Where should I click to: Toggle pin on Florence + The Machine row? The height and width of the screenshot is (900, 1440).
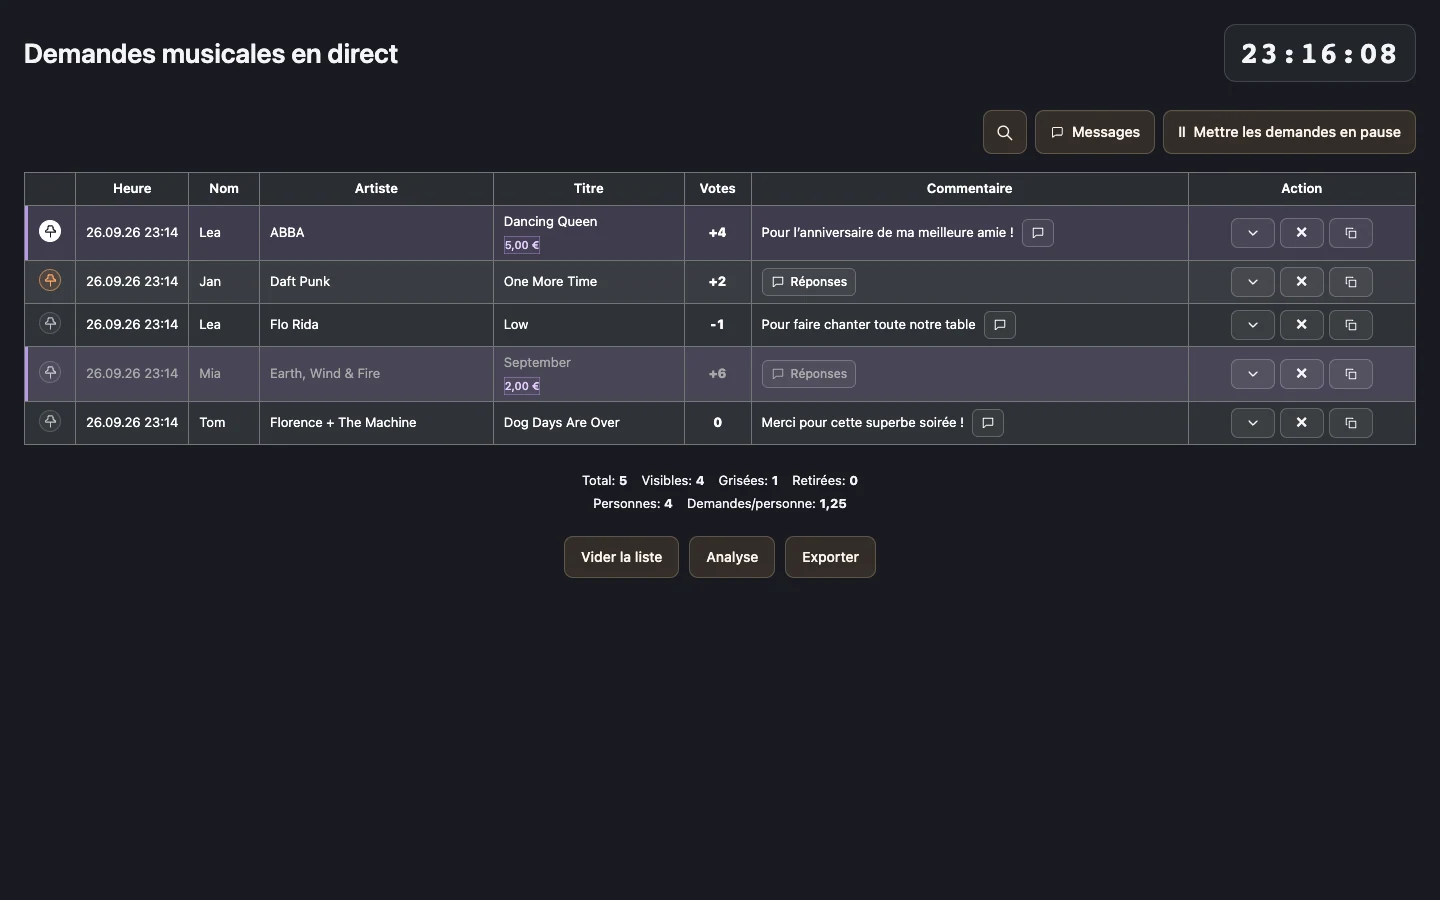50,421
